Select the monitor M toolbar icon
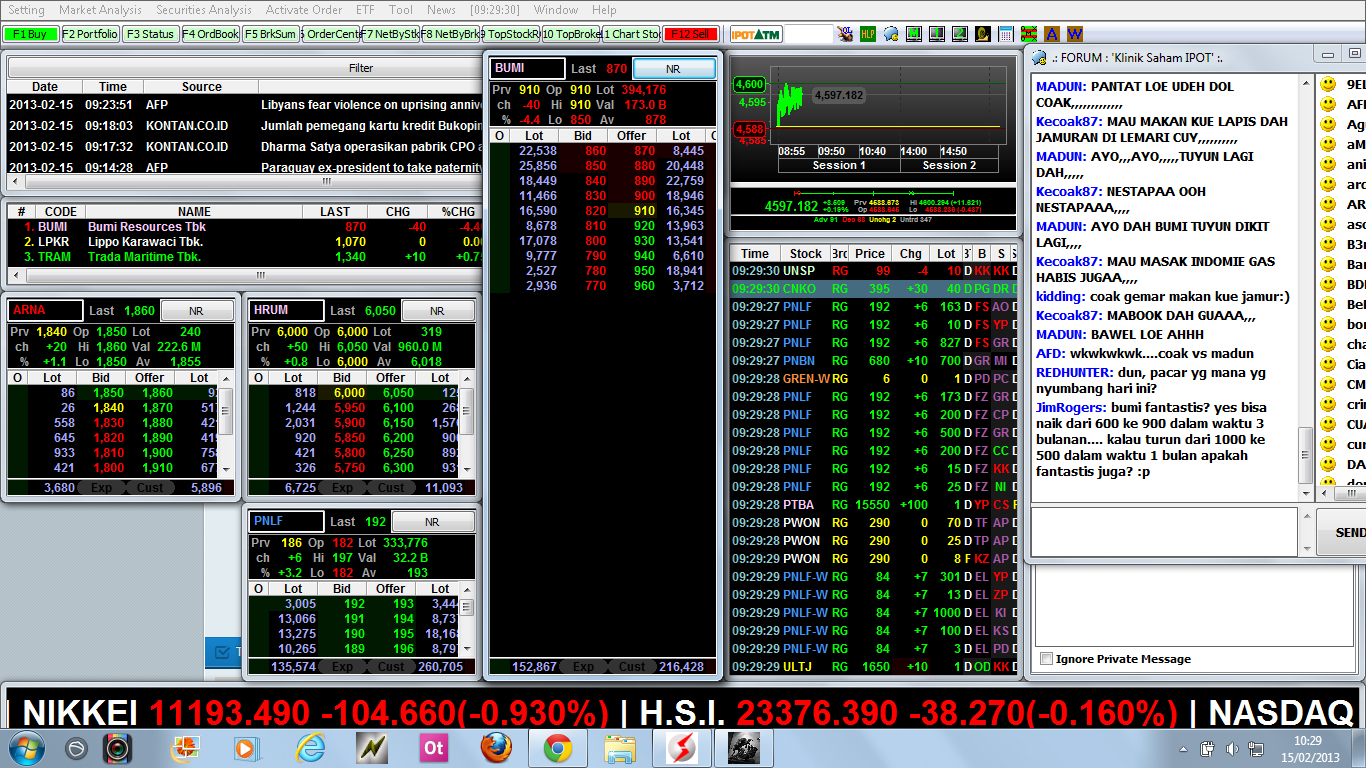Image resolution: width=1366 pixels, height=768 pixels. 913,33
